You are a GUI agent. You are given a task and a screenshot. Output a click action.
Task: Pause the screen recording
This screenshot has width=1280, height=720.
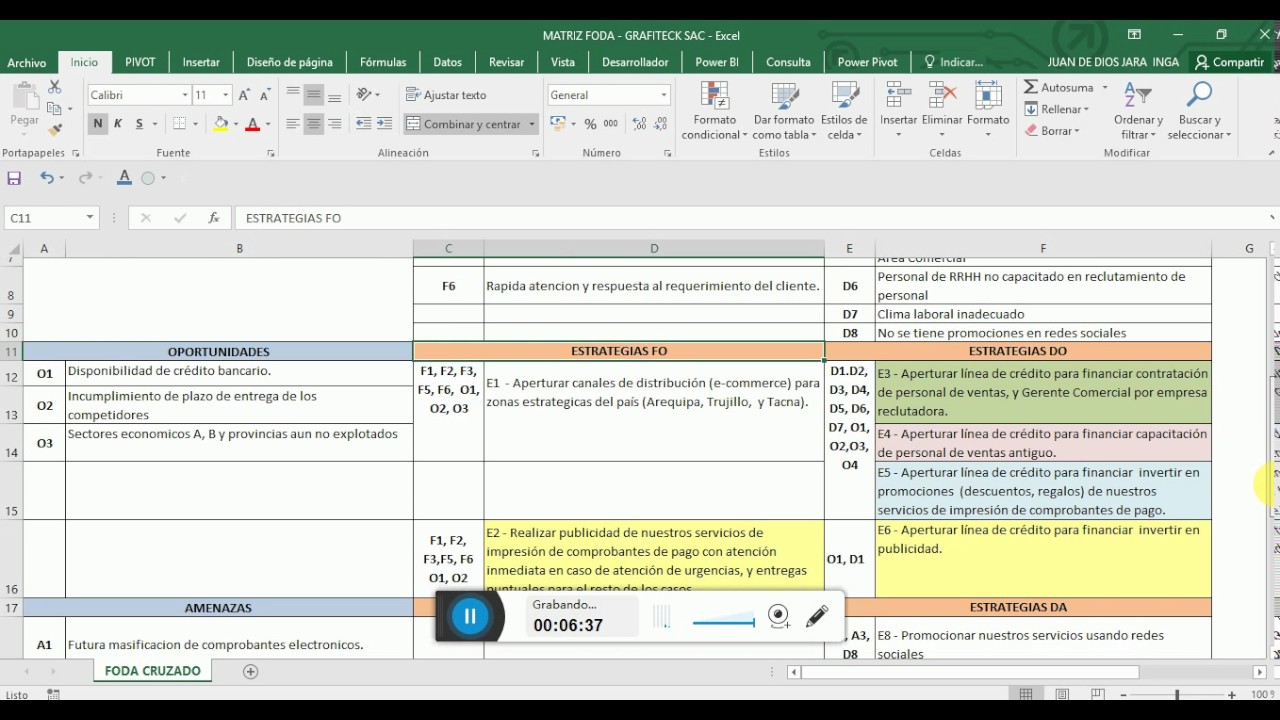[x=470, y=616]
